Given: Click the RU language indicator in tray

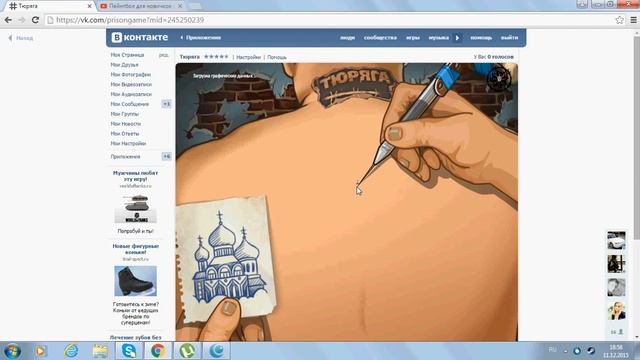Looking at the screenshot, I should (552, 350).
